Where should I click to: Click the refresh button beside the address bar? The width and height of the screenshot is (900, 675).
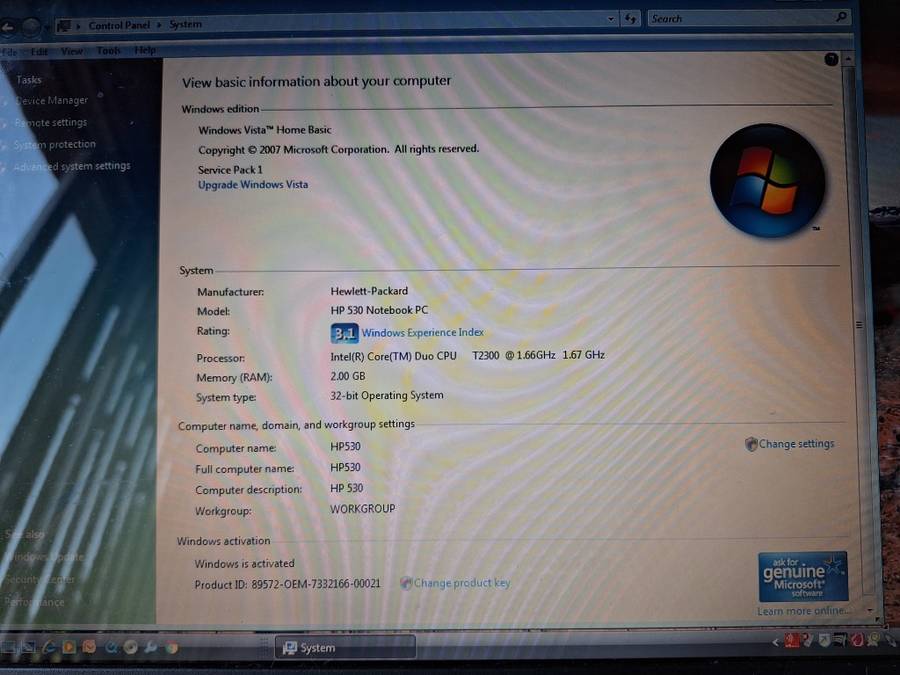pyautogui.click(x=631, y=19)
